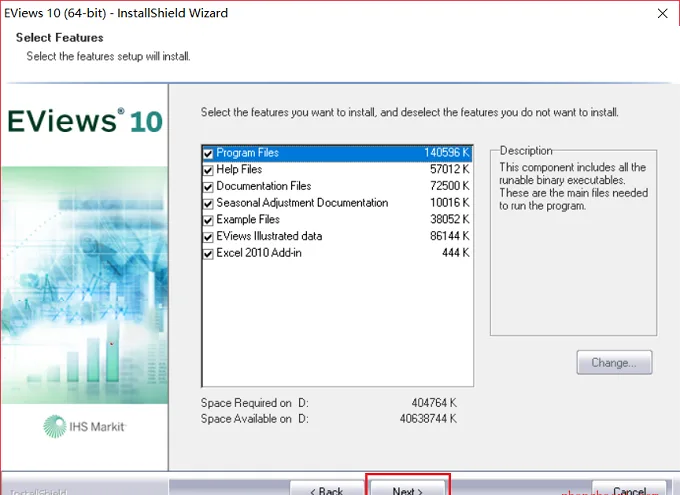Uncheck the Help Files checkbox
This screenshot has width=680, height=495.
208,170
